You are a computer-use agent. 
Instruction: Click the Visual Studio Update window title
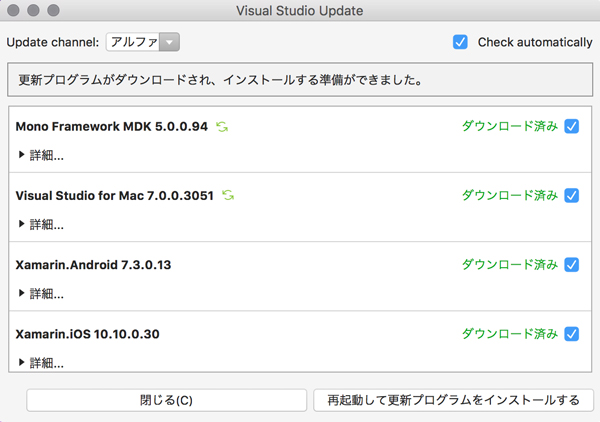(x=300, y=11)
